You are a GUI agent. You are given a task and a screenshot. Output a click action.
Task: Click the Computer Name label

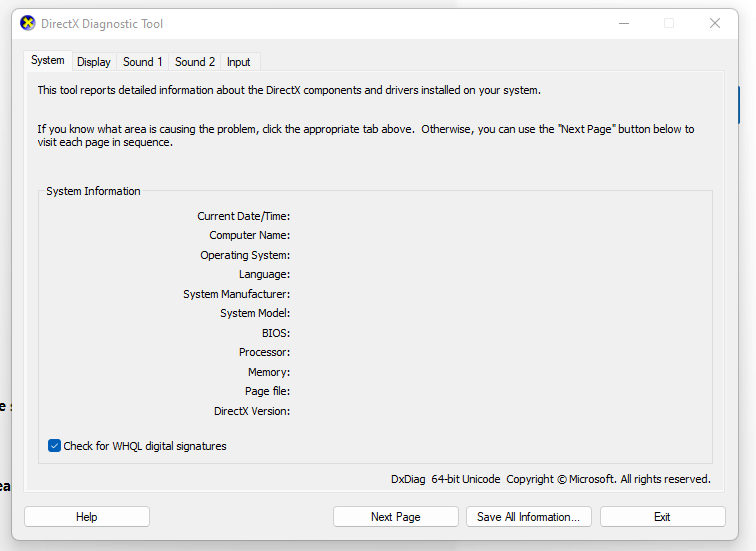(x=249, y=235)
